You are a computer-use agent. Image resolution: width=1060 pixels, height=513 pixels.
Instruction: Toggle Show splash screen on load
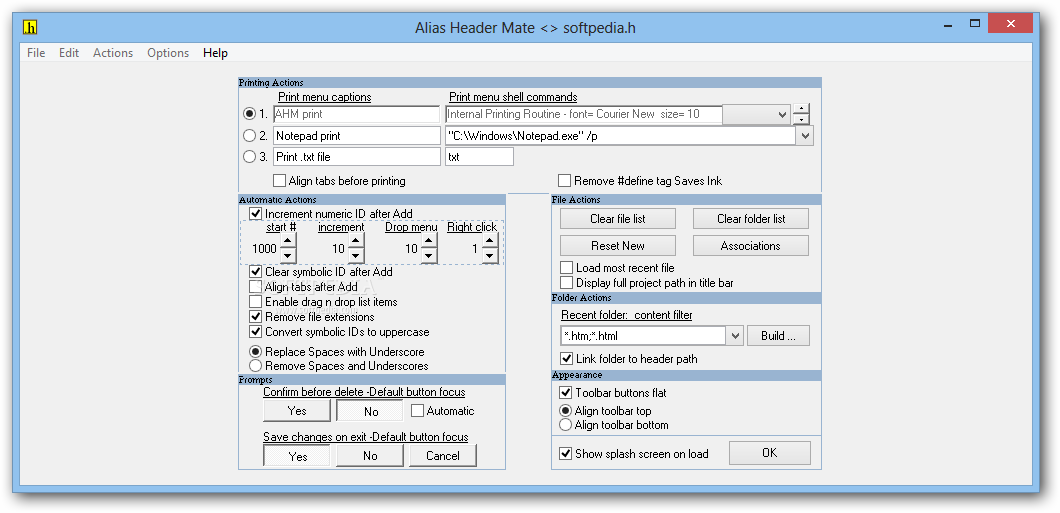566,454
